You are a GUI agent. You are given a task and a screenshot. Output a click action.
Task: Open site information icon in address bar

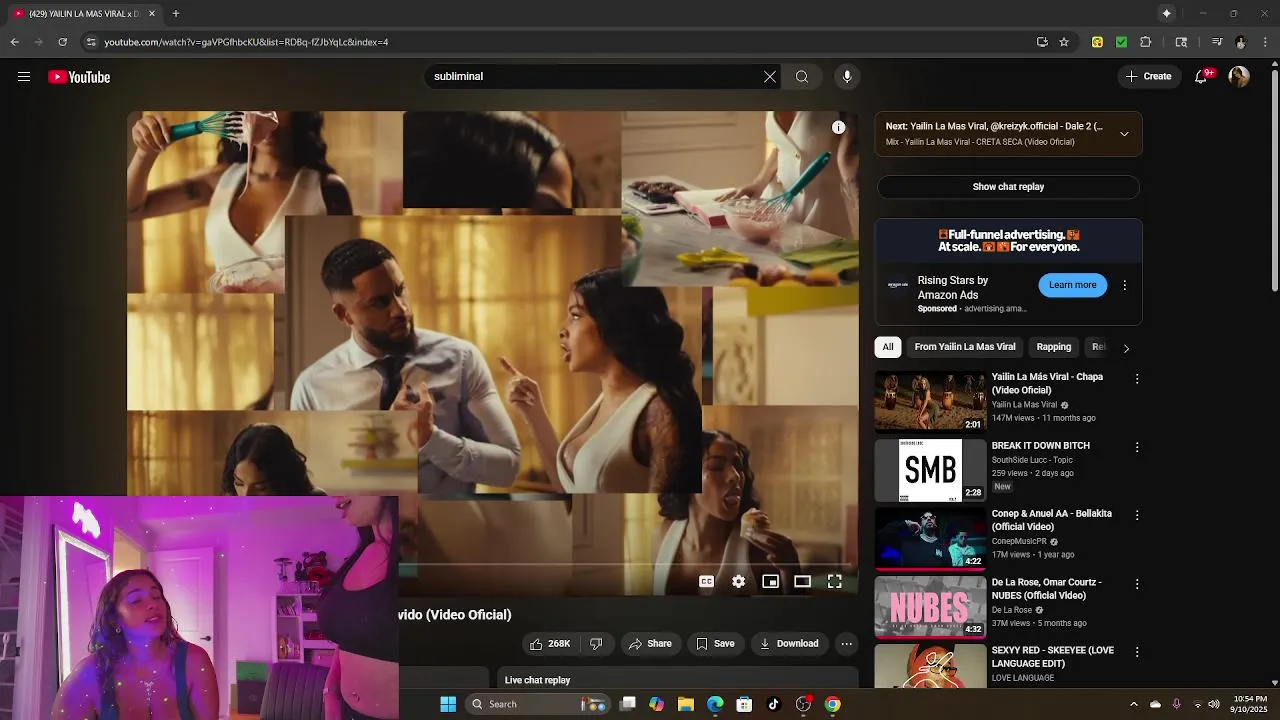91,42
